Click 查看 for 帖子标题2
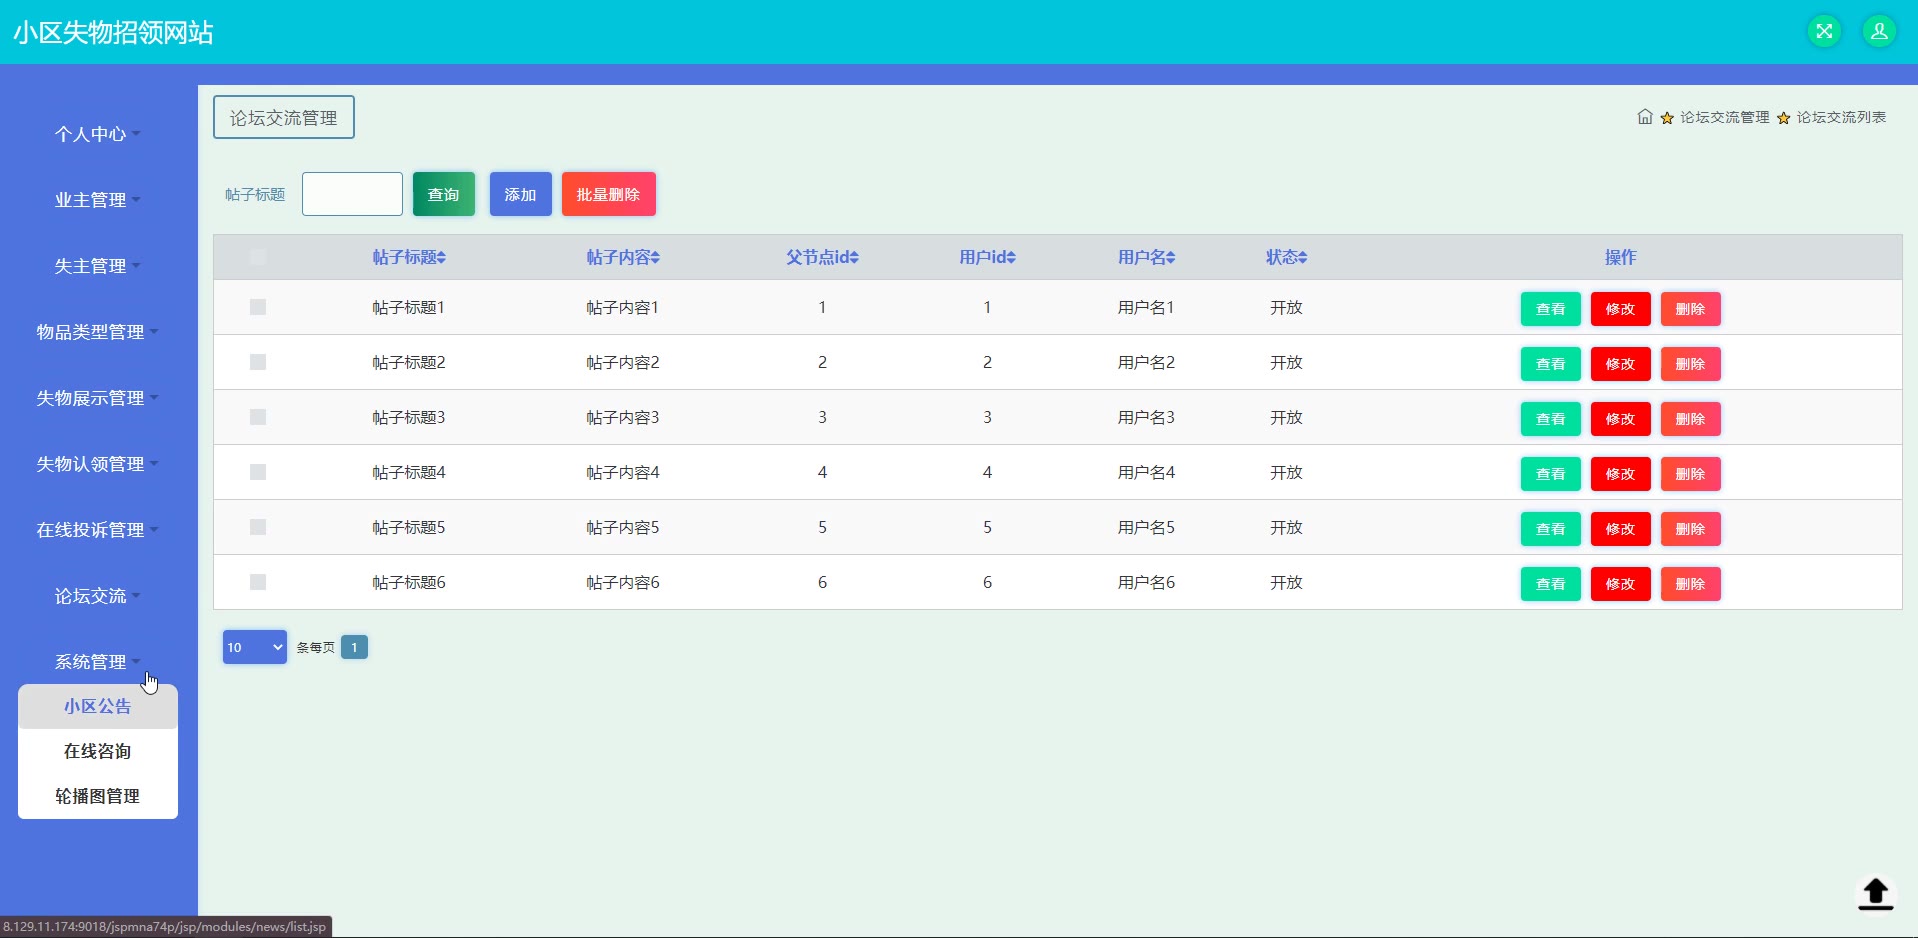 point(1551,364)
